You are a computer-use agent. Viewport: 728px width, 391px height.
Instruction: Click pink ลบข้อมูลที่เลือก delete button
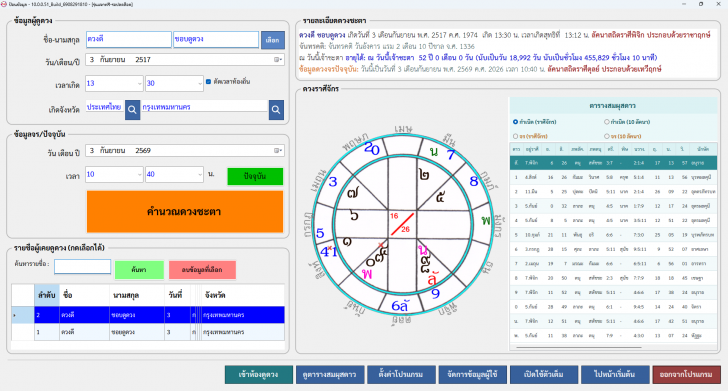pyautogui.click(x=202, y=269)
